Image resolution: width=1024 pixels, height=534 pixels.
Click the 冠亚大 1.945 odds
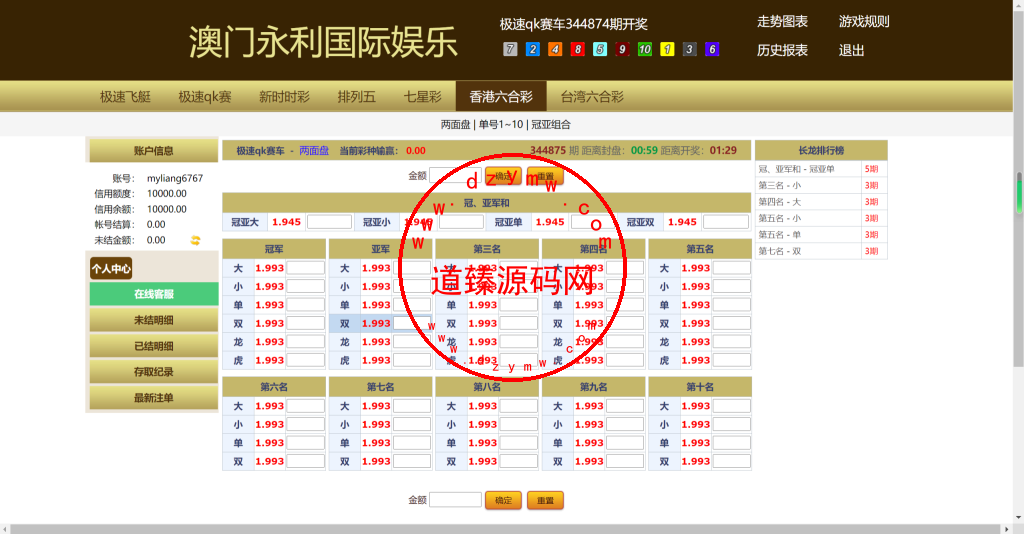pyautogui.click(x=286, y=222)
